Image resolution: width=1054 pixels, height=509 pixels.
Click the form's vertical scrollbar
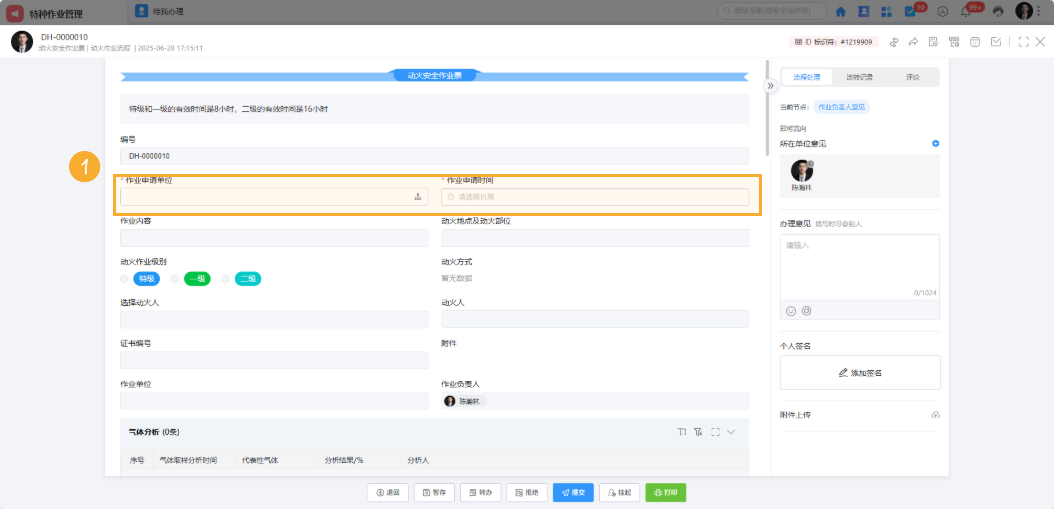point(766,106)
